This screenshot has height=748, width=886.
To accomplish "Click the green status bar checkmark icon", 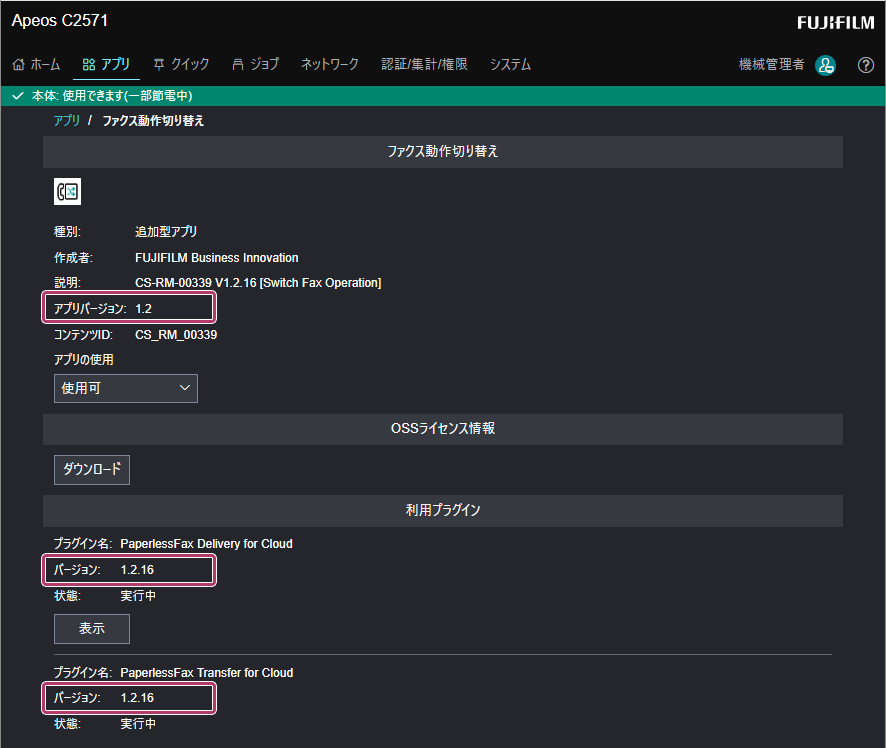I will (17, 96).
